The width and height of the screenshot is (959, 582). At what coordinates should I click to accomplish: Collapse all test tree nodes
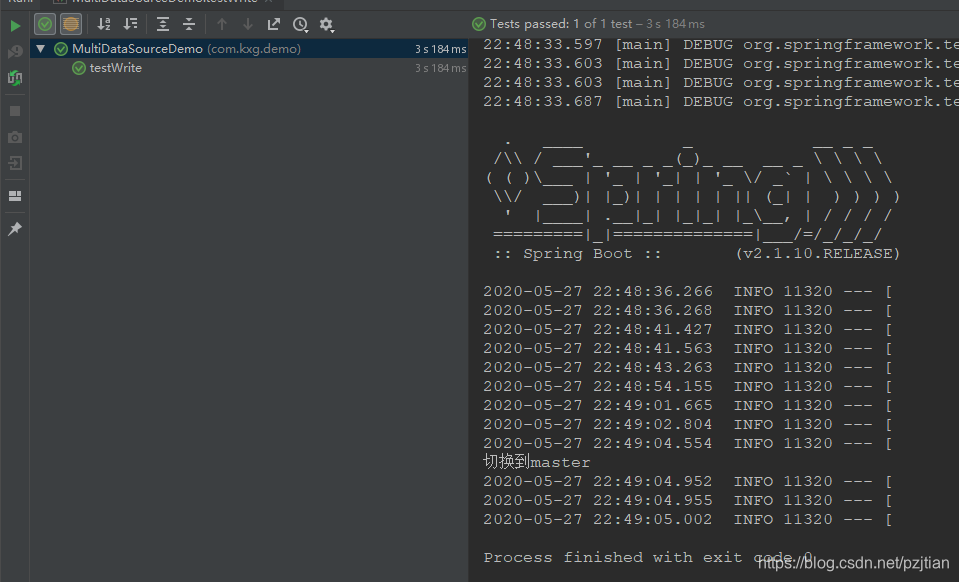click(189, 24)
